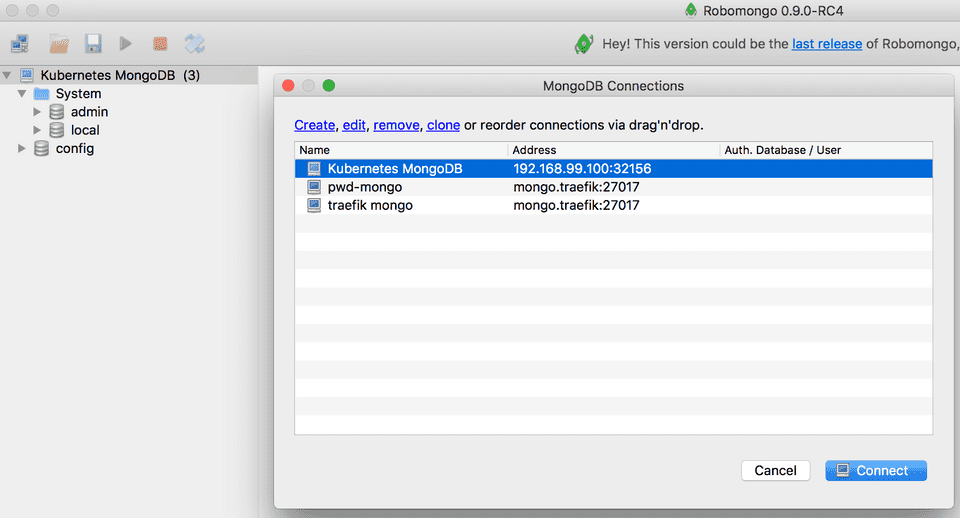Open the last release link
Screen dimensions: 960x518
pyautogui.click(x=827, y=44)
